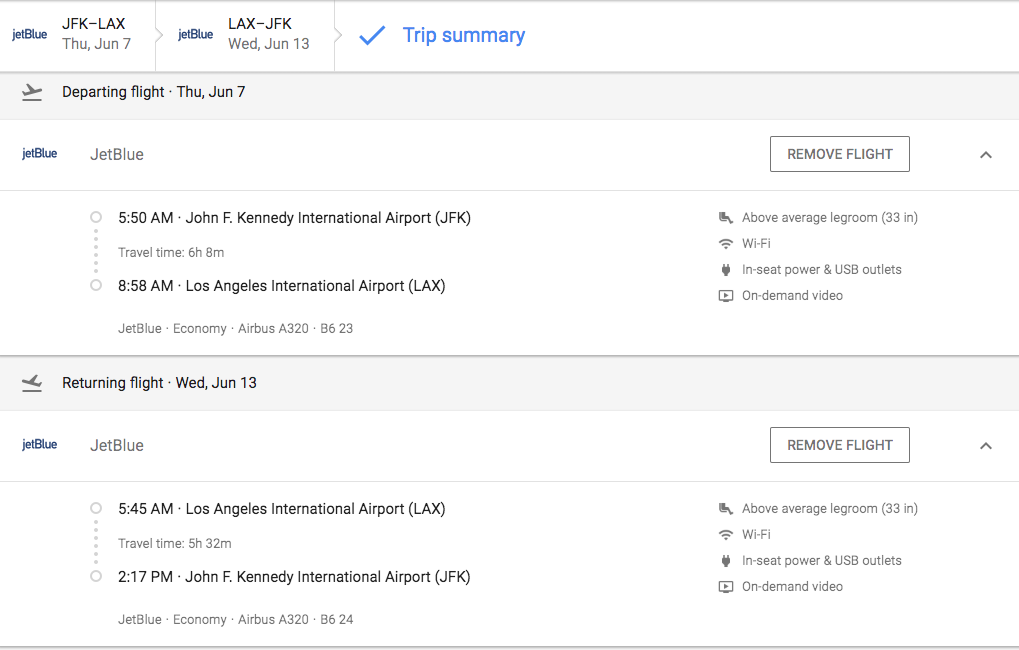Select the Trip summary step
Image resolution: width=1019 pixels, height=650 pixels.
click(463, 36)
